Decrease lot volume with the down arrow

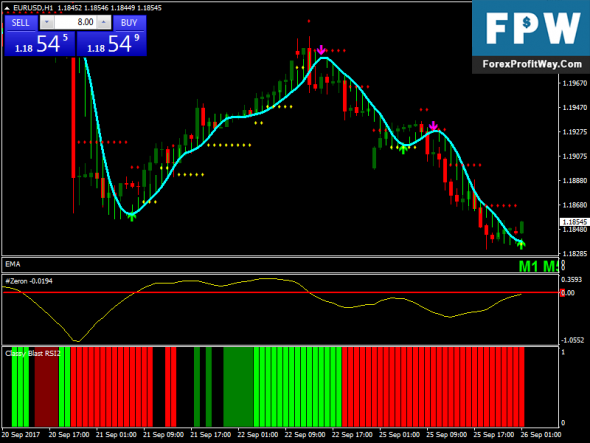(47, 22)
